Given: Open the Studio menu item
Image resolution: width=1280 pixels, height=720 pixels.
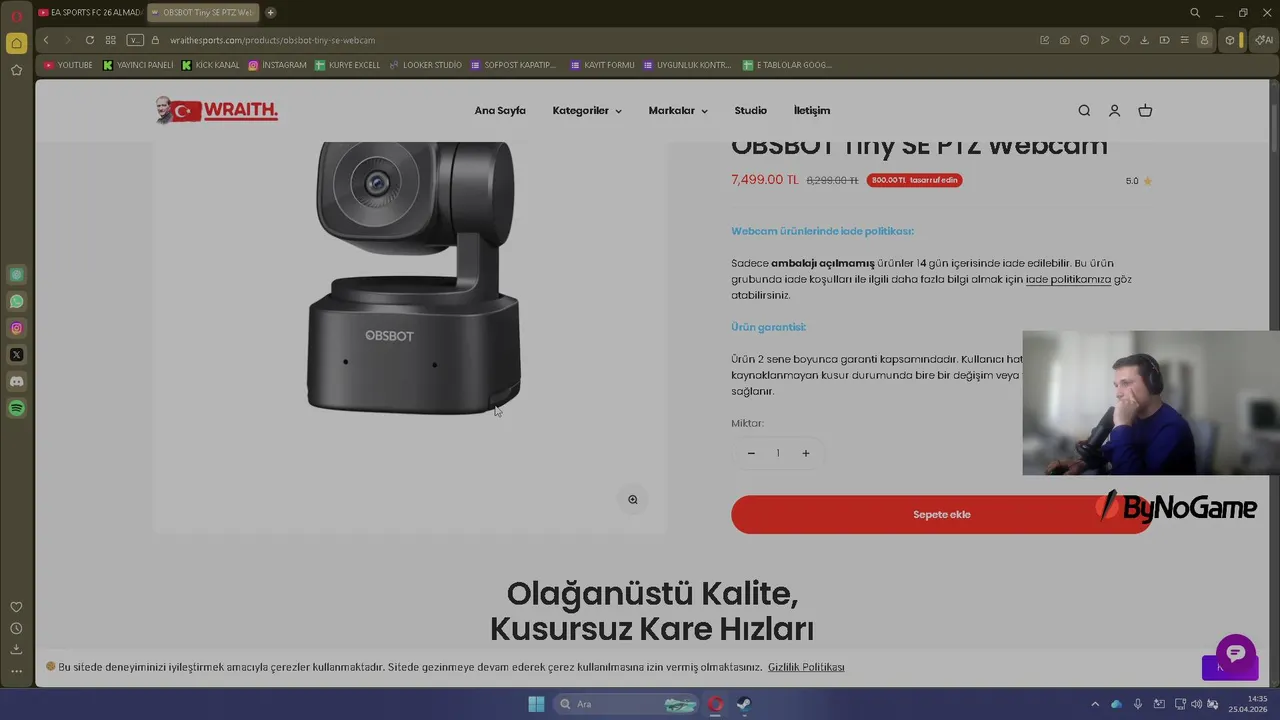Looking at the screenshot, I should pos(751,111).
